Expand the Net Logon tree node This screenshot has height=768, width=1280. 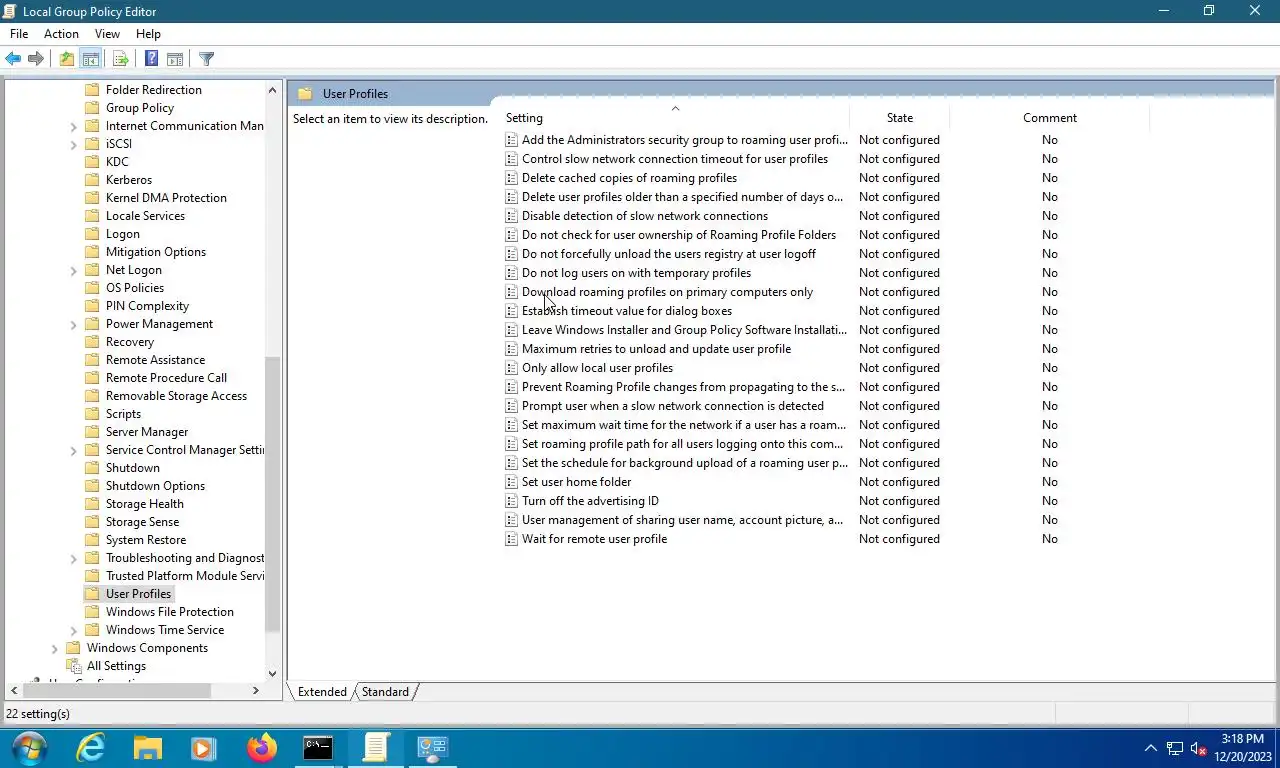74,270
